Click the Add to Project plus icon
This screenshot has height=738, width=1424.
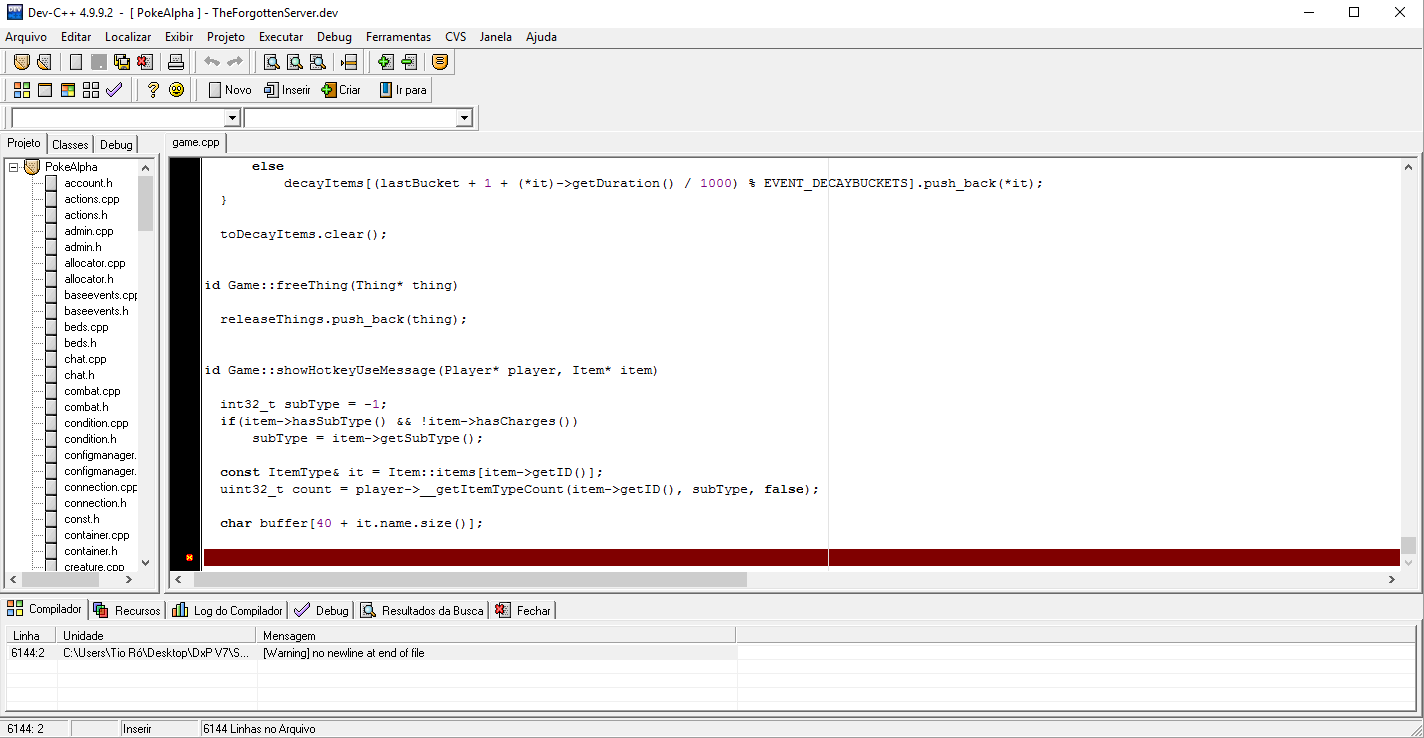386,62
